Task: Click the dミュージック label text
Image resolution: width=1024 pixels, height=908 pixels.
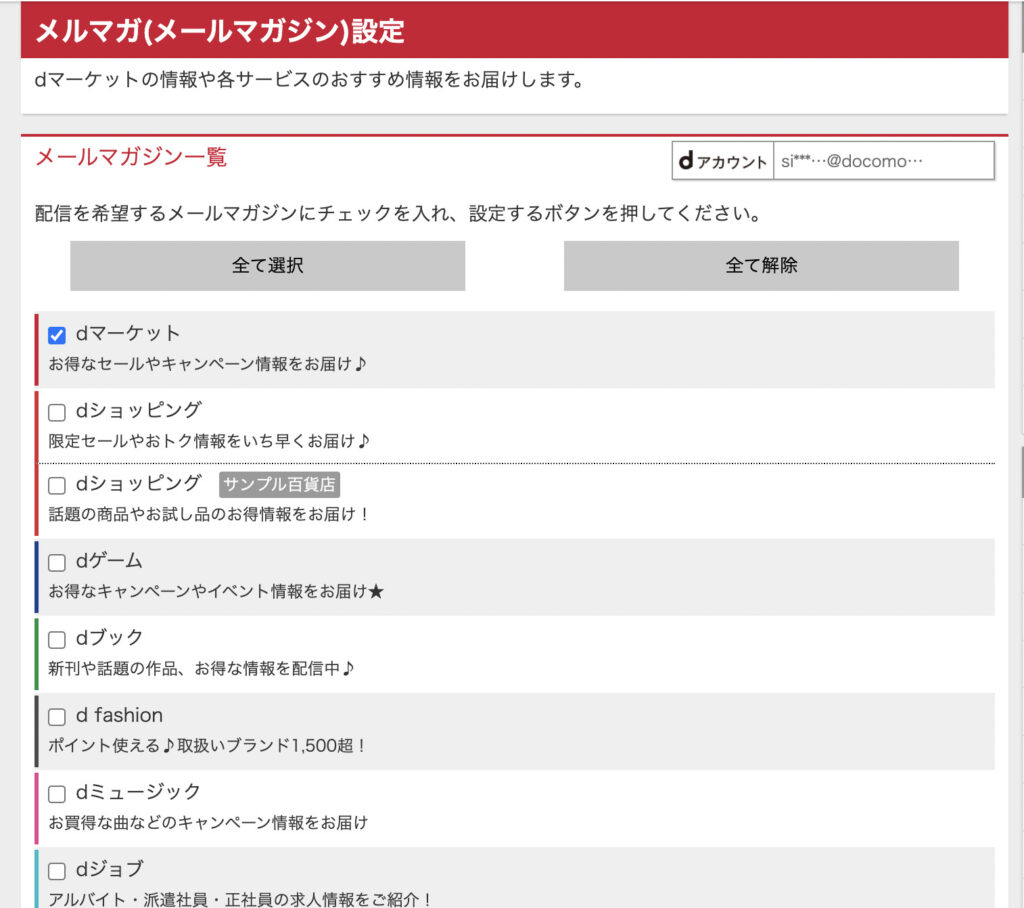Action: click(x=138, y=792)
